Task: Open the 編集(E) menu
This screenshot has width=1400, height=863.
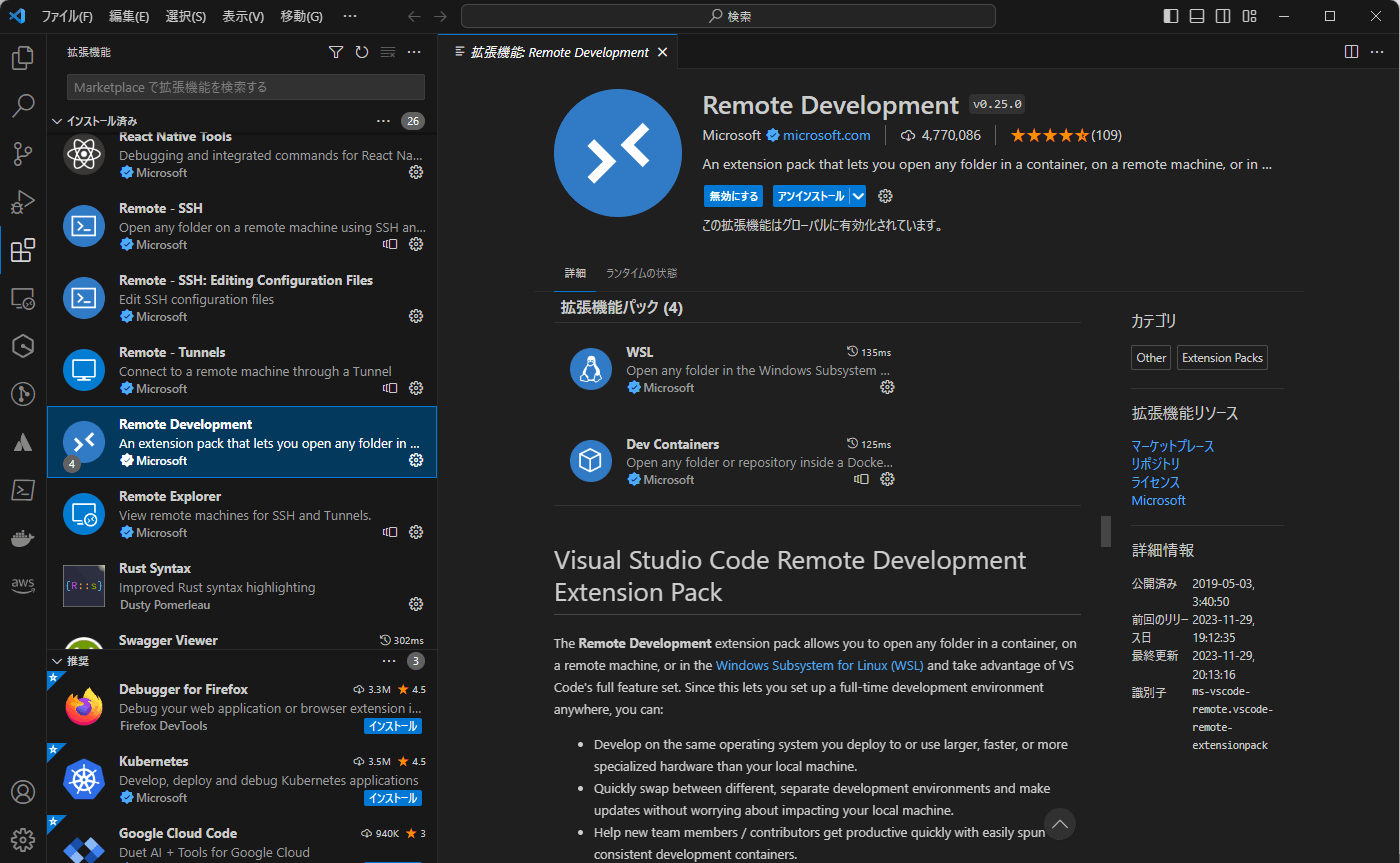Action: pyautogui.click(x=129, y=16)
